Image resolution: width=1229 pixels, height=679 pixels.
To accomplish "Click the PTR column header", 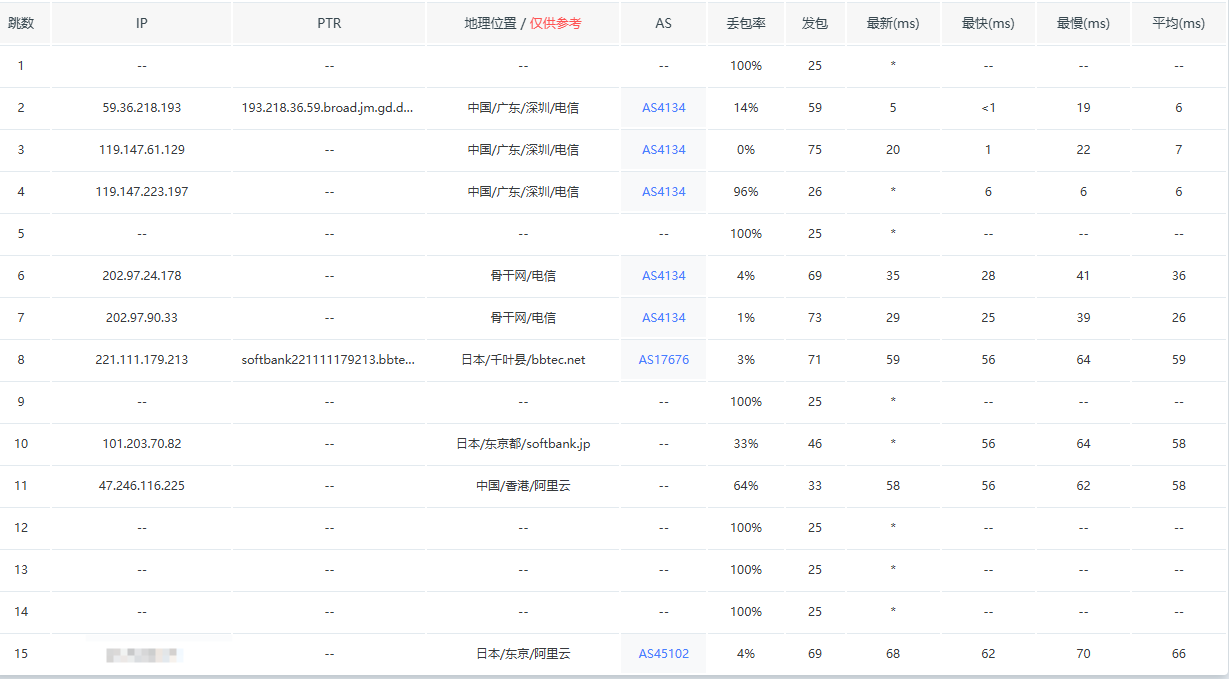I will click(x=329, y=23).
